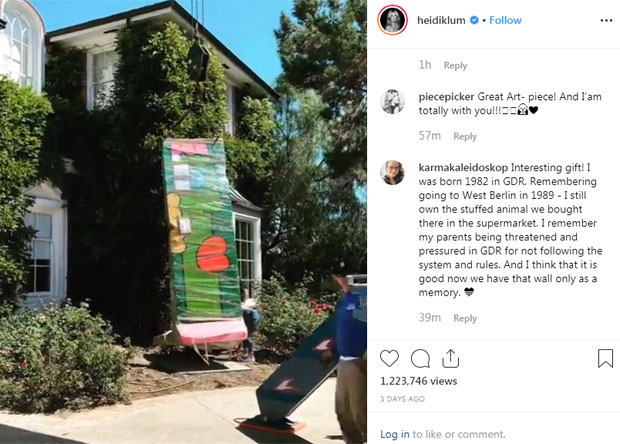The image size is (620, 444).
Task: Click blue verified badge next to heidiklum
Action: (474, 20)
